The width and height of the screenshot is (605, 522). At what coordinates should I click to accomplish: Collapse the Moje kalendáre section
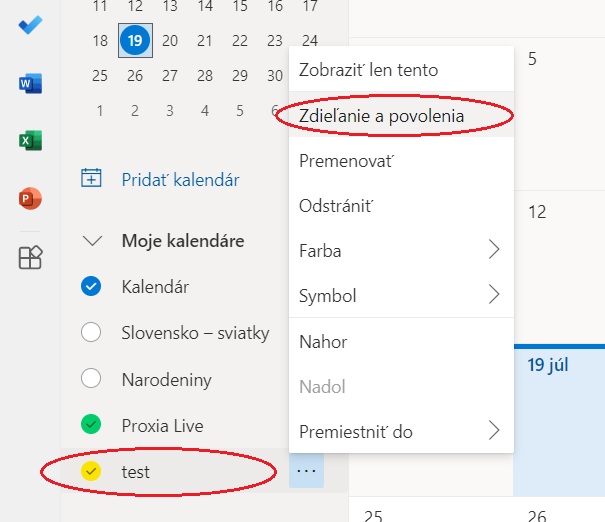tap(93, 241)
